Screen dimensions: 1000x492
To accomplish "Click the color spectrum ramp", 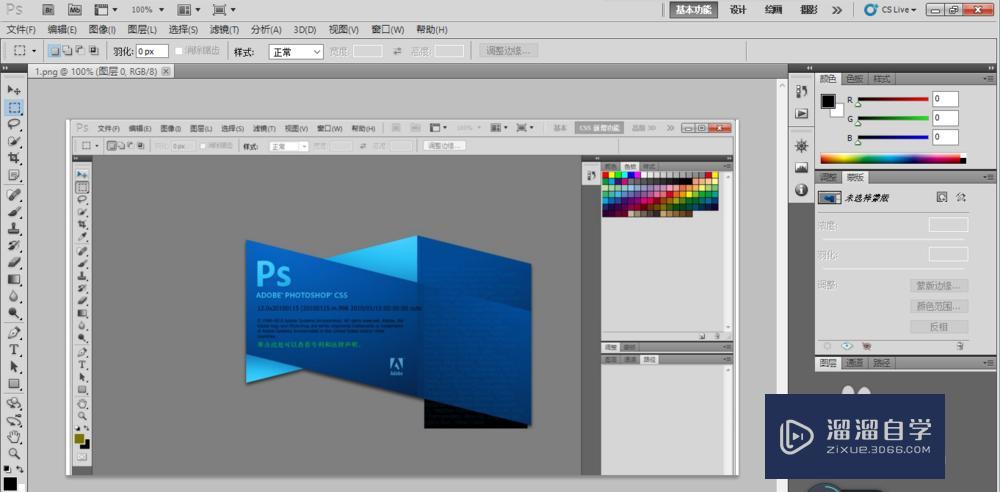I will (x=893, y=159).
